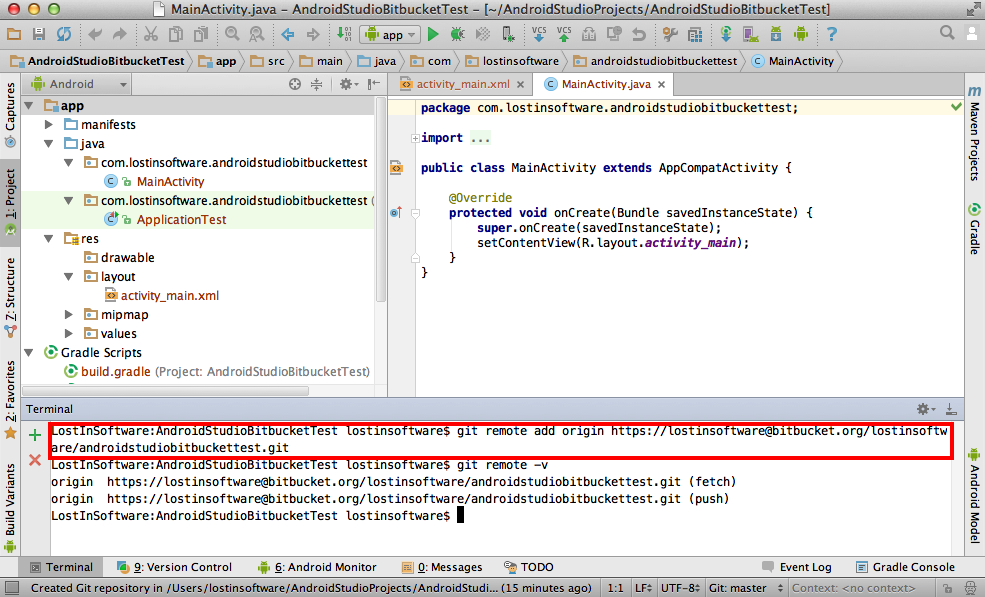The width and height of the screenshot is (985, 597).
Task: Expand the manifests folder in project tree
Action: pos(49,125)
